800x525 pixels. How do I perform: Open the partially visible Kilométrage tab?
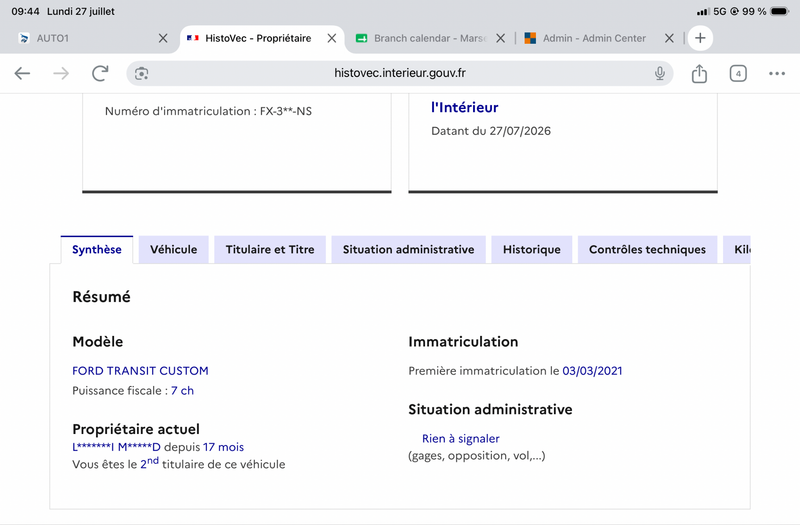(737, 249)
